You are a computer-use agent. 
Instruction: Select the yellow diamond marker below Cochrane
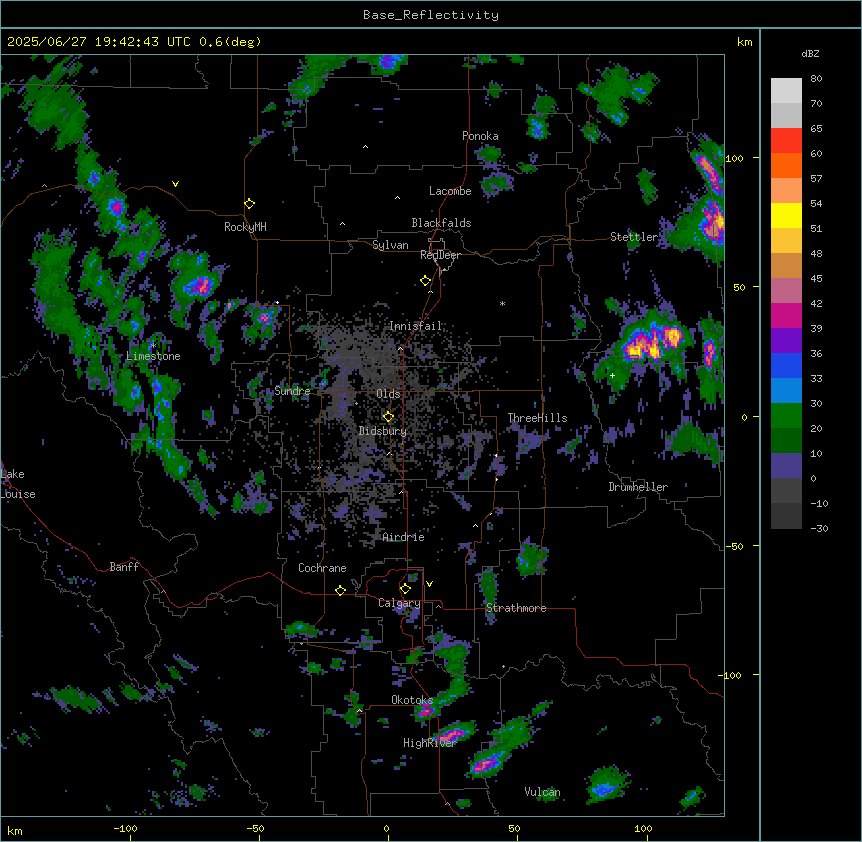[340, 590]
